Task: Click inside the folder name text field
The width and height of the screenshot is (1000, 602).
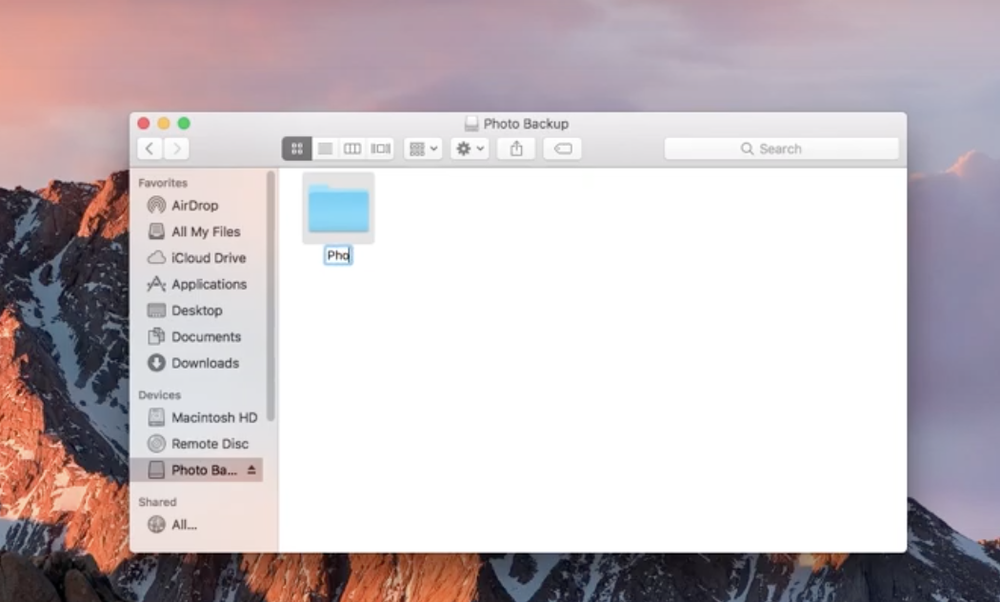Action: (338, 256)
